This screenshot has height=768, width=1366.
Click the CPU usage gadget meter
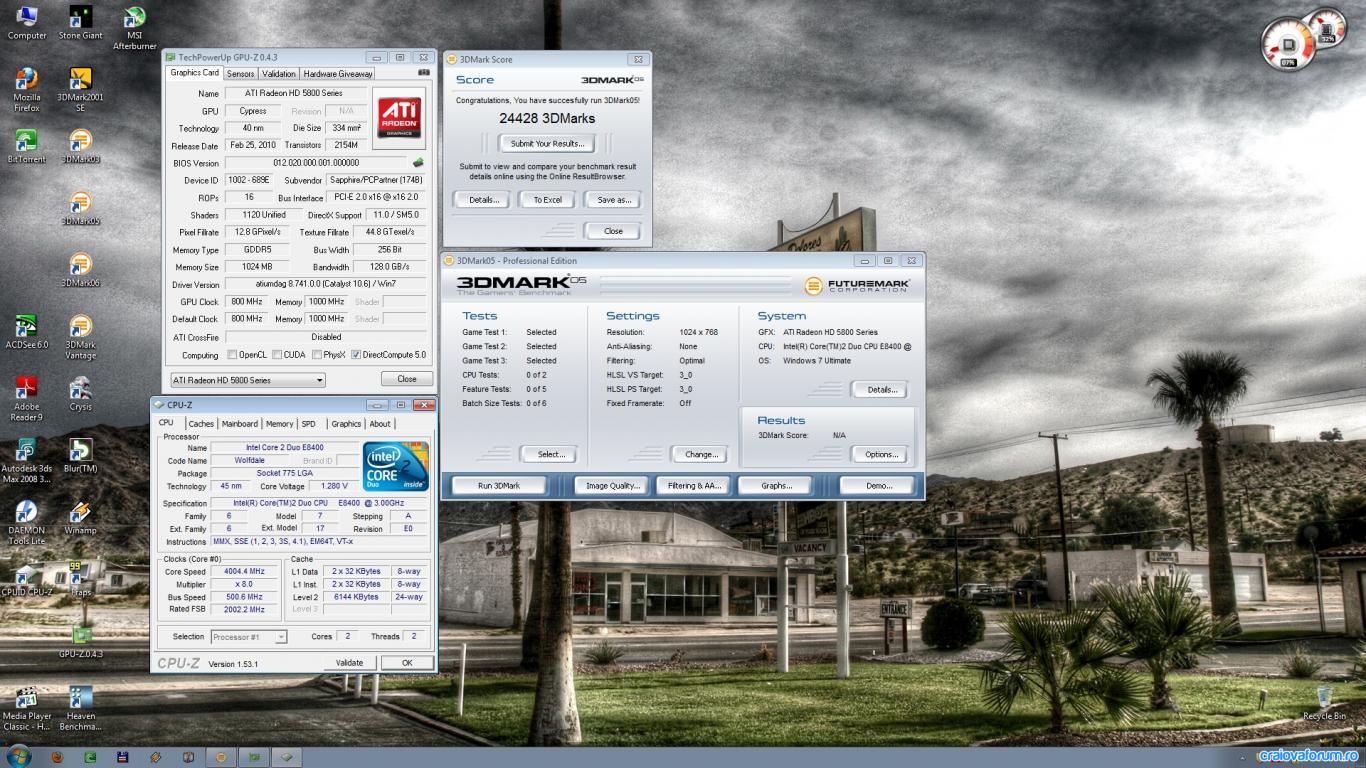(1288, 44)
